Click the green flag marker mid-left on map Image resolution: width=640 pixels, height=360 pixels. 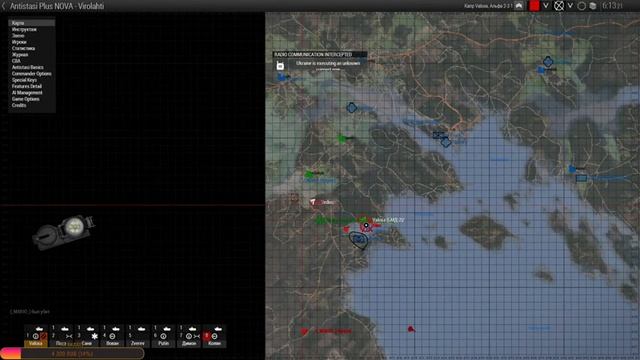click(309, 174)
